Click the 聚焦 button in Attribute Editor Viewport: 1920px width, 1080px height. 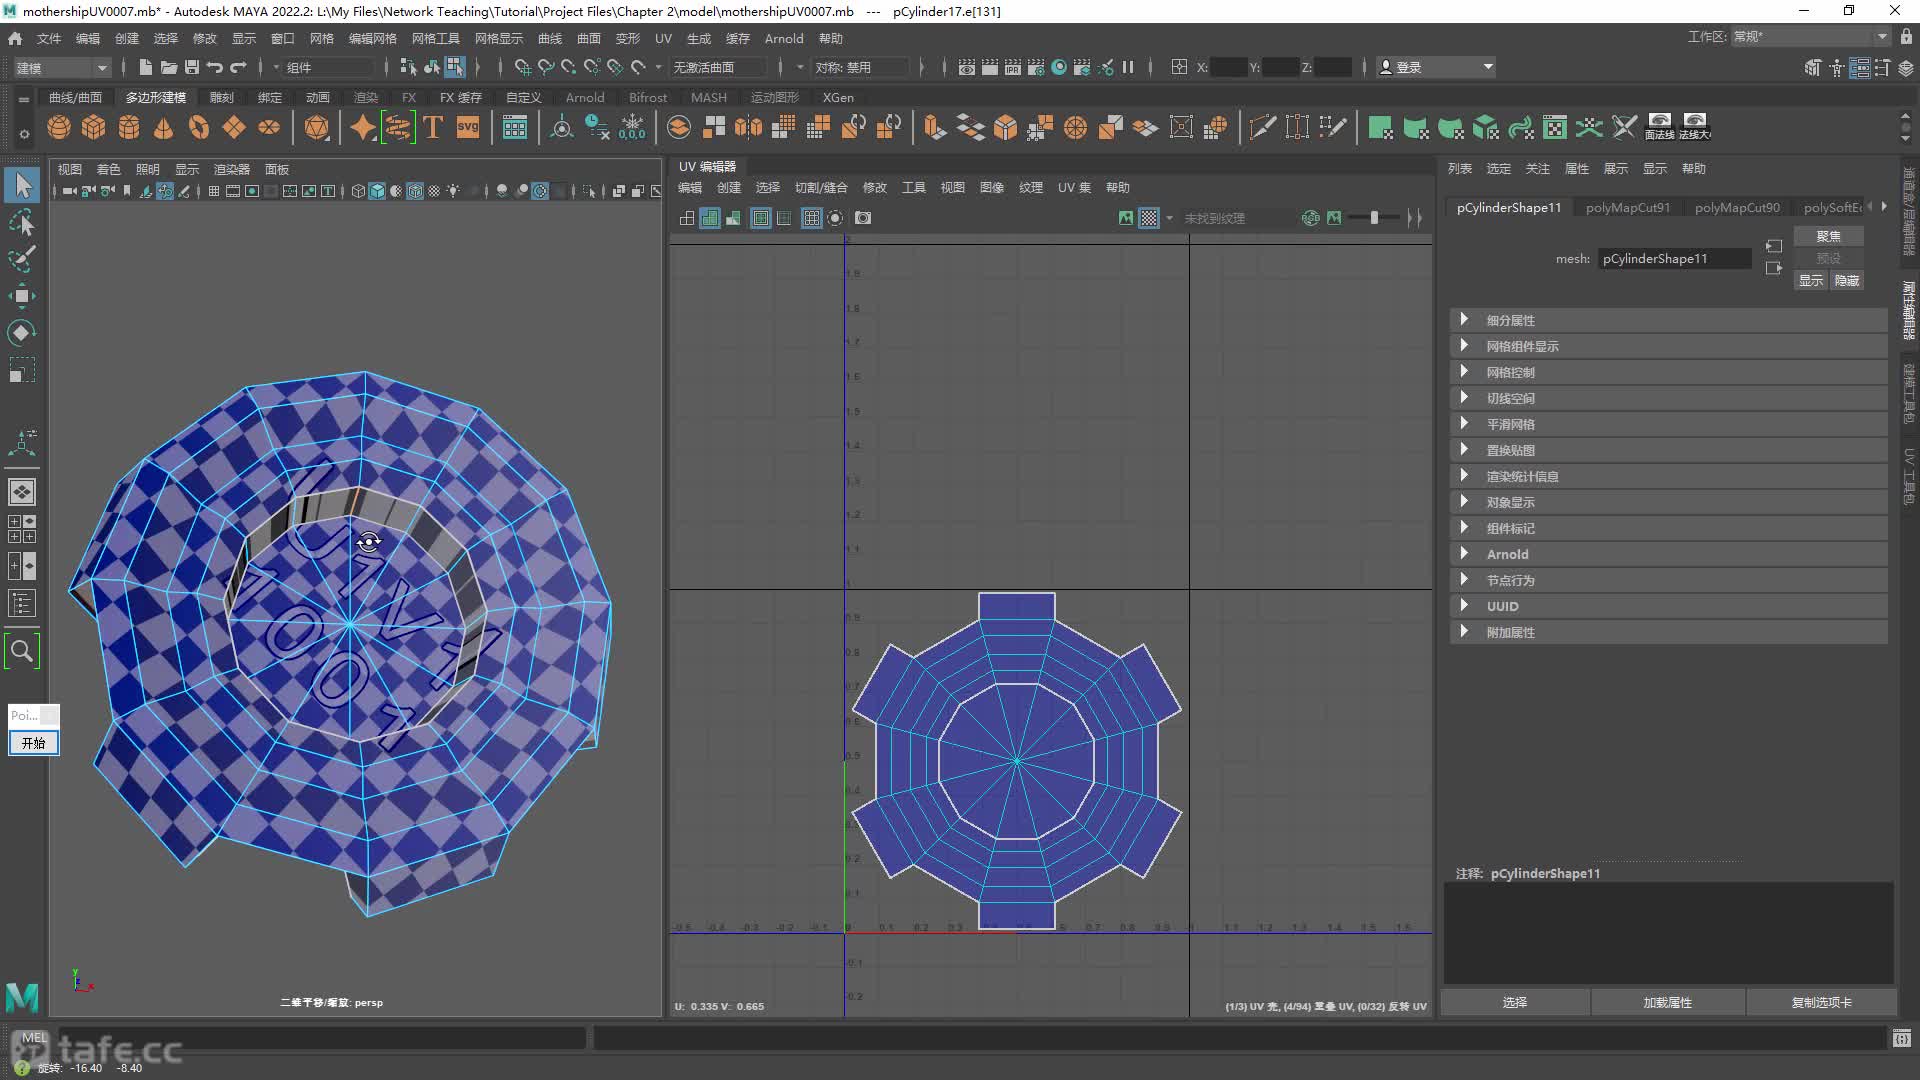[1828, 236]
